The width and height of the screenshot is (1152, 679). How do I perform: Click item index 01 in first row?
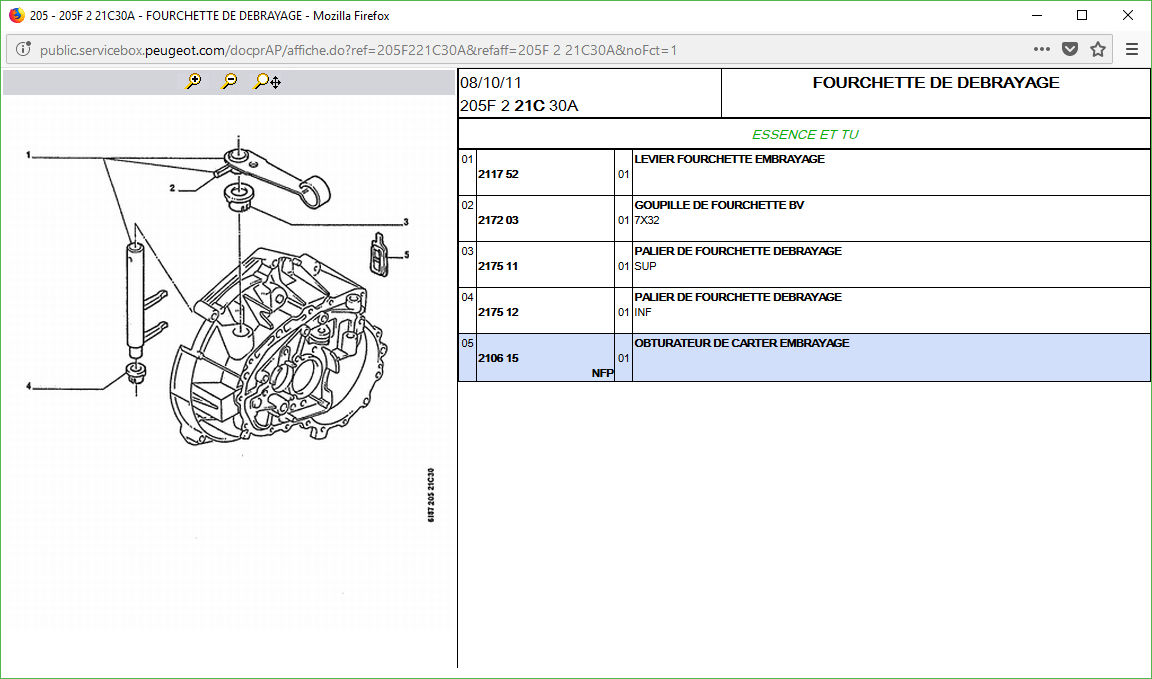[x=467, y=159]
